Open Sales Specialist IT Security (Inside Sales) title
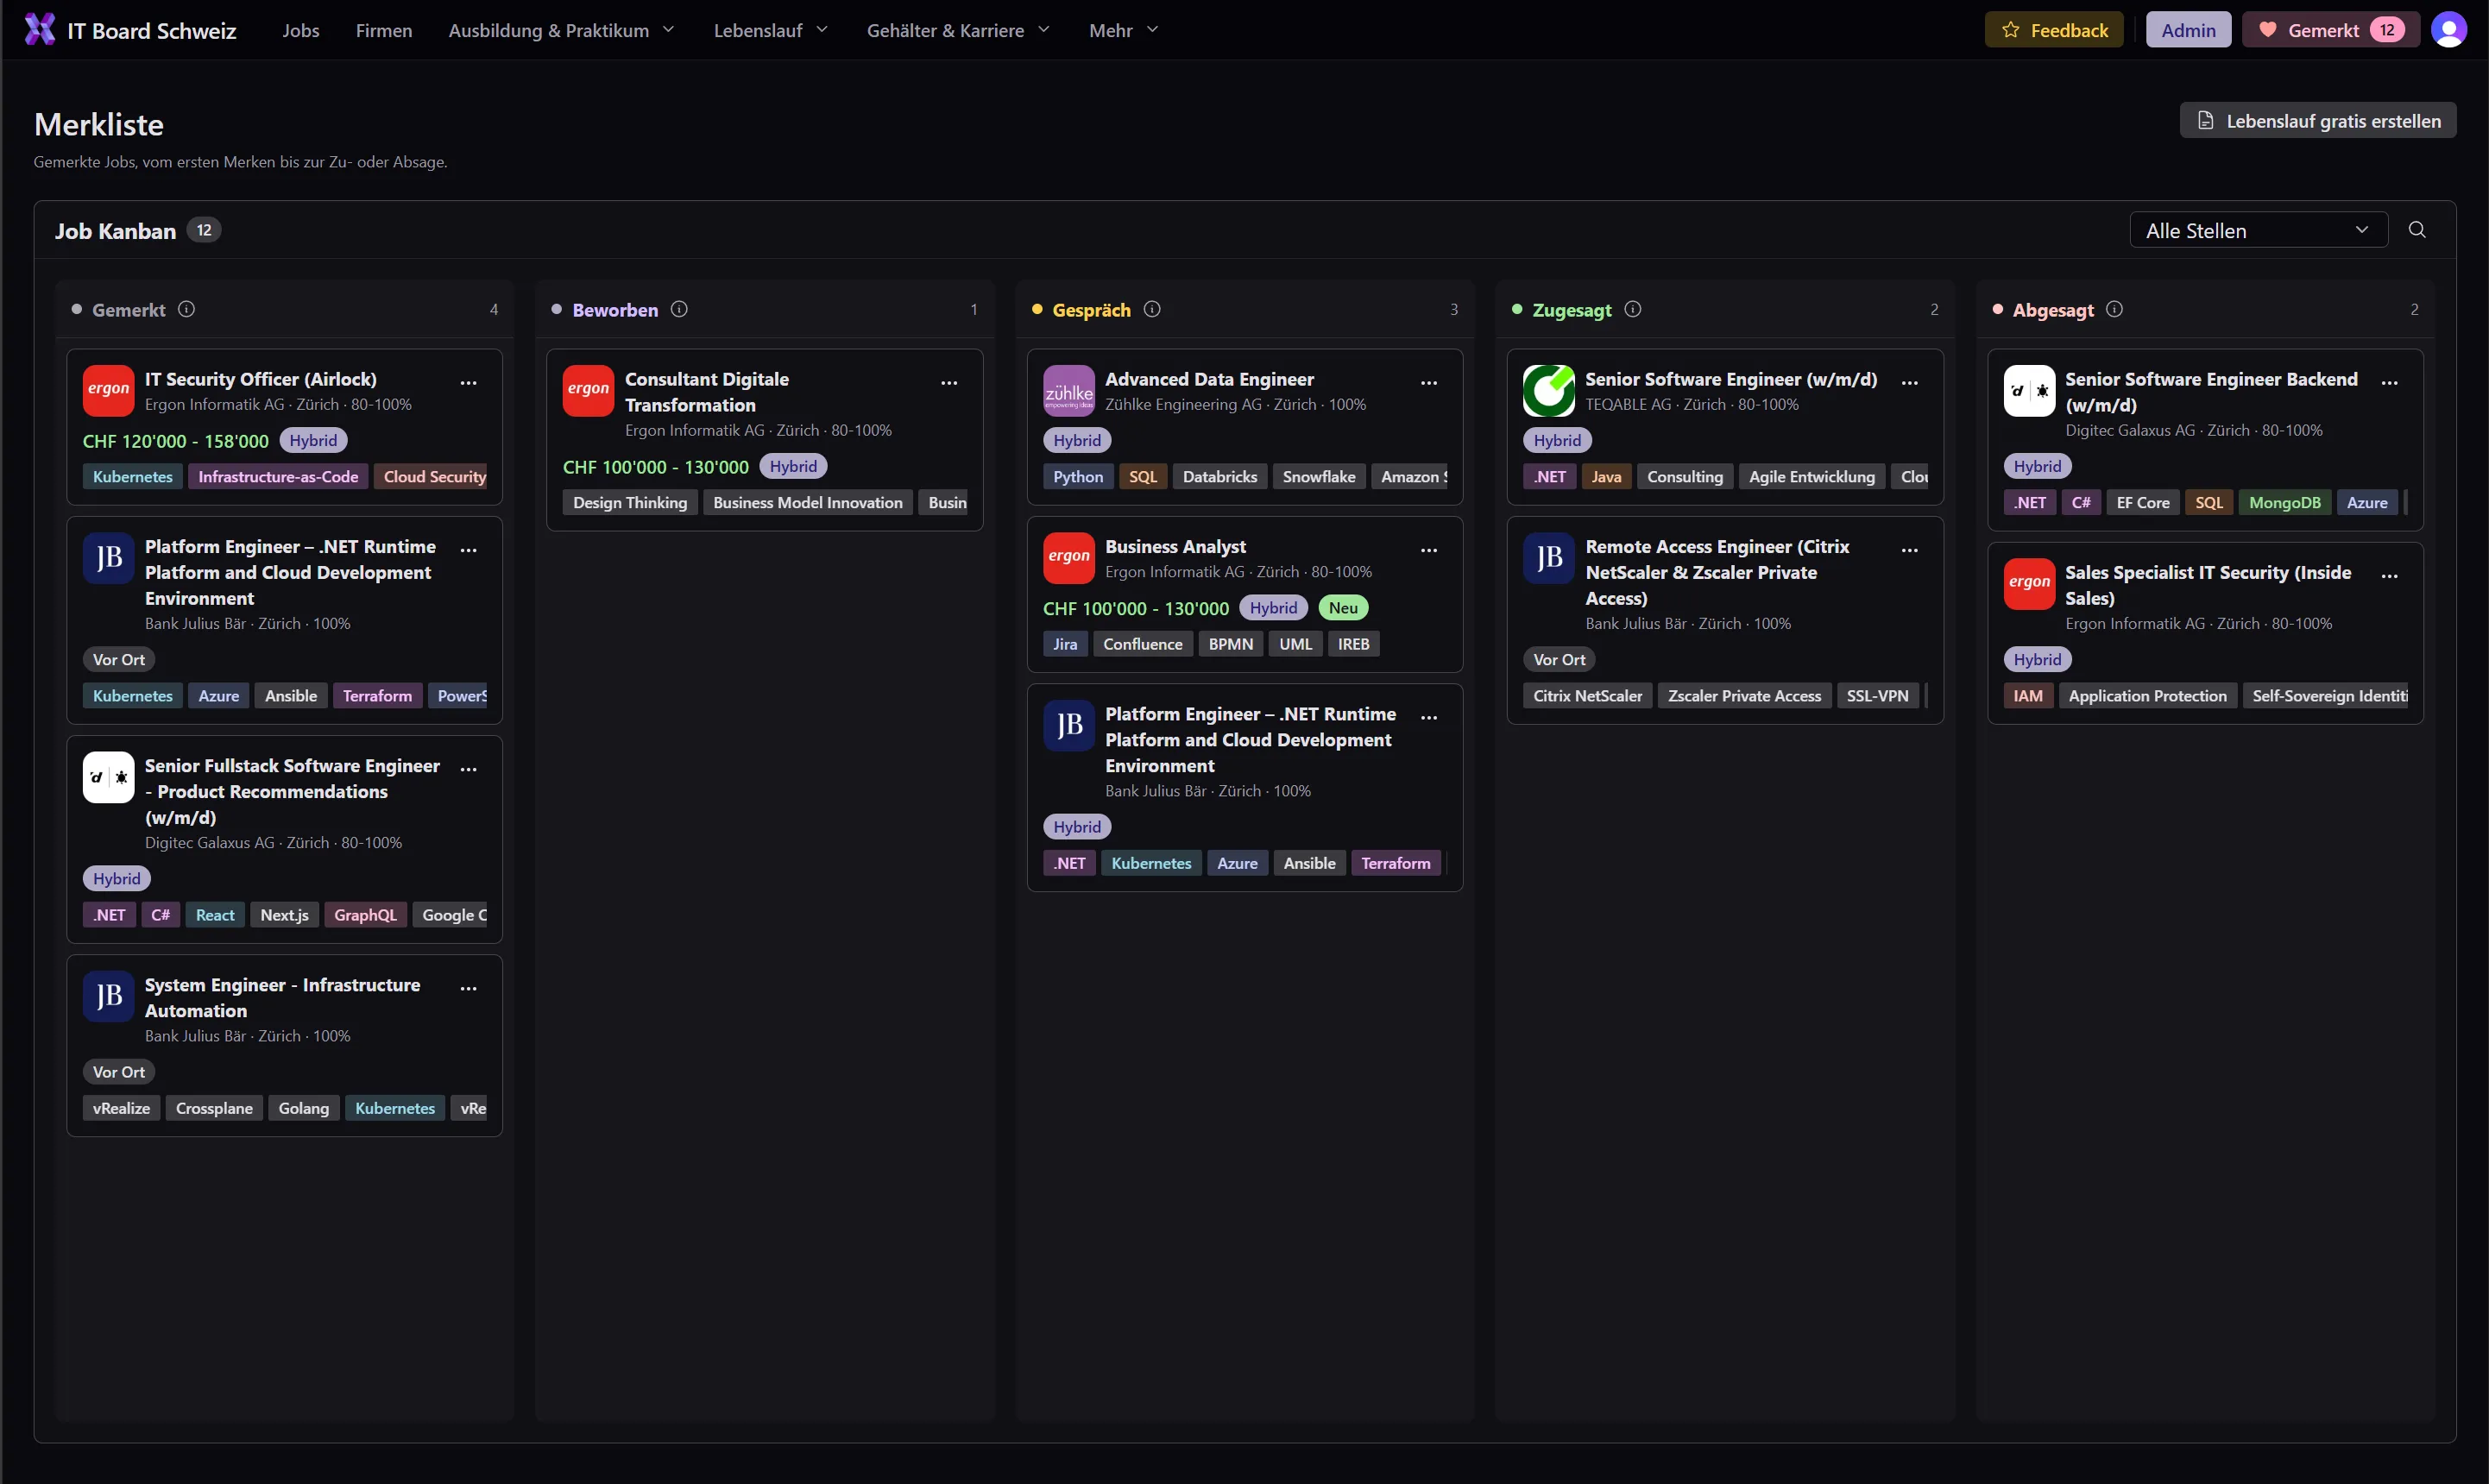Screen dimensions: 2489x1484 point(2208,585)
